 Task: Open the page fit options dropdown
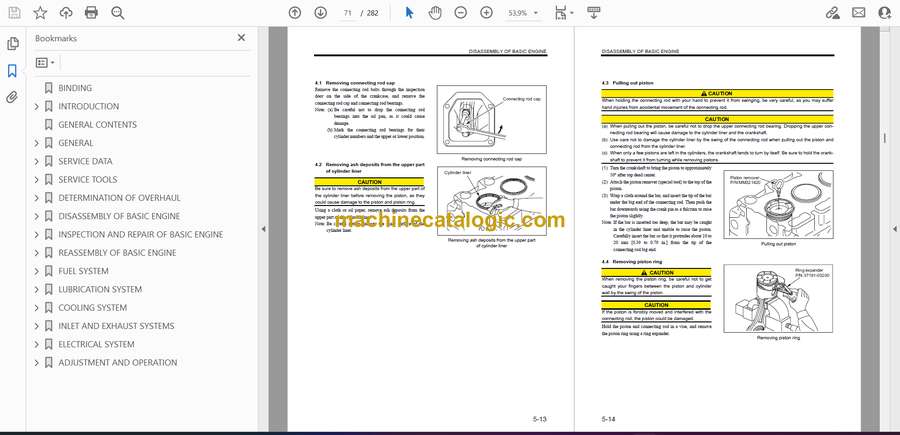point(564,13)
